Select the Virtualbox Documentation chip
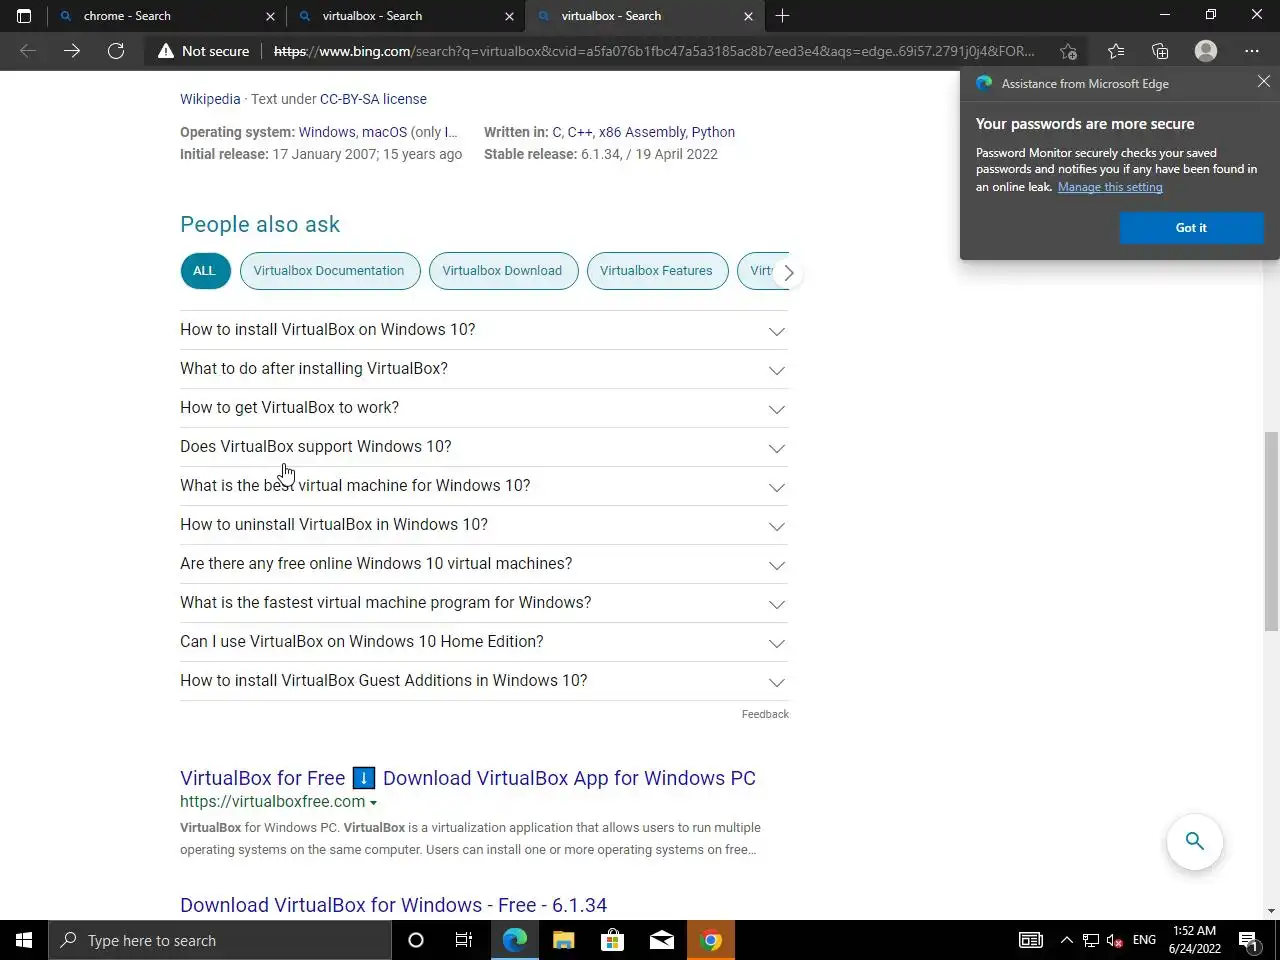This screenshot has width=1280, height=960. (x=329, y=271)
